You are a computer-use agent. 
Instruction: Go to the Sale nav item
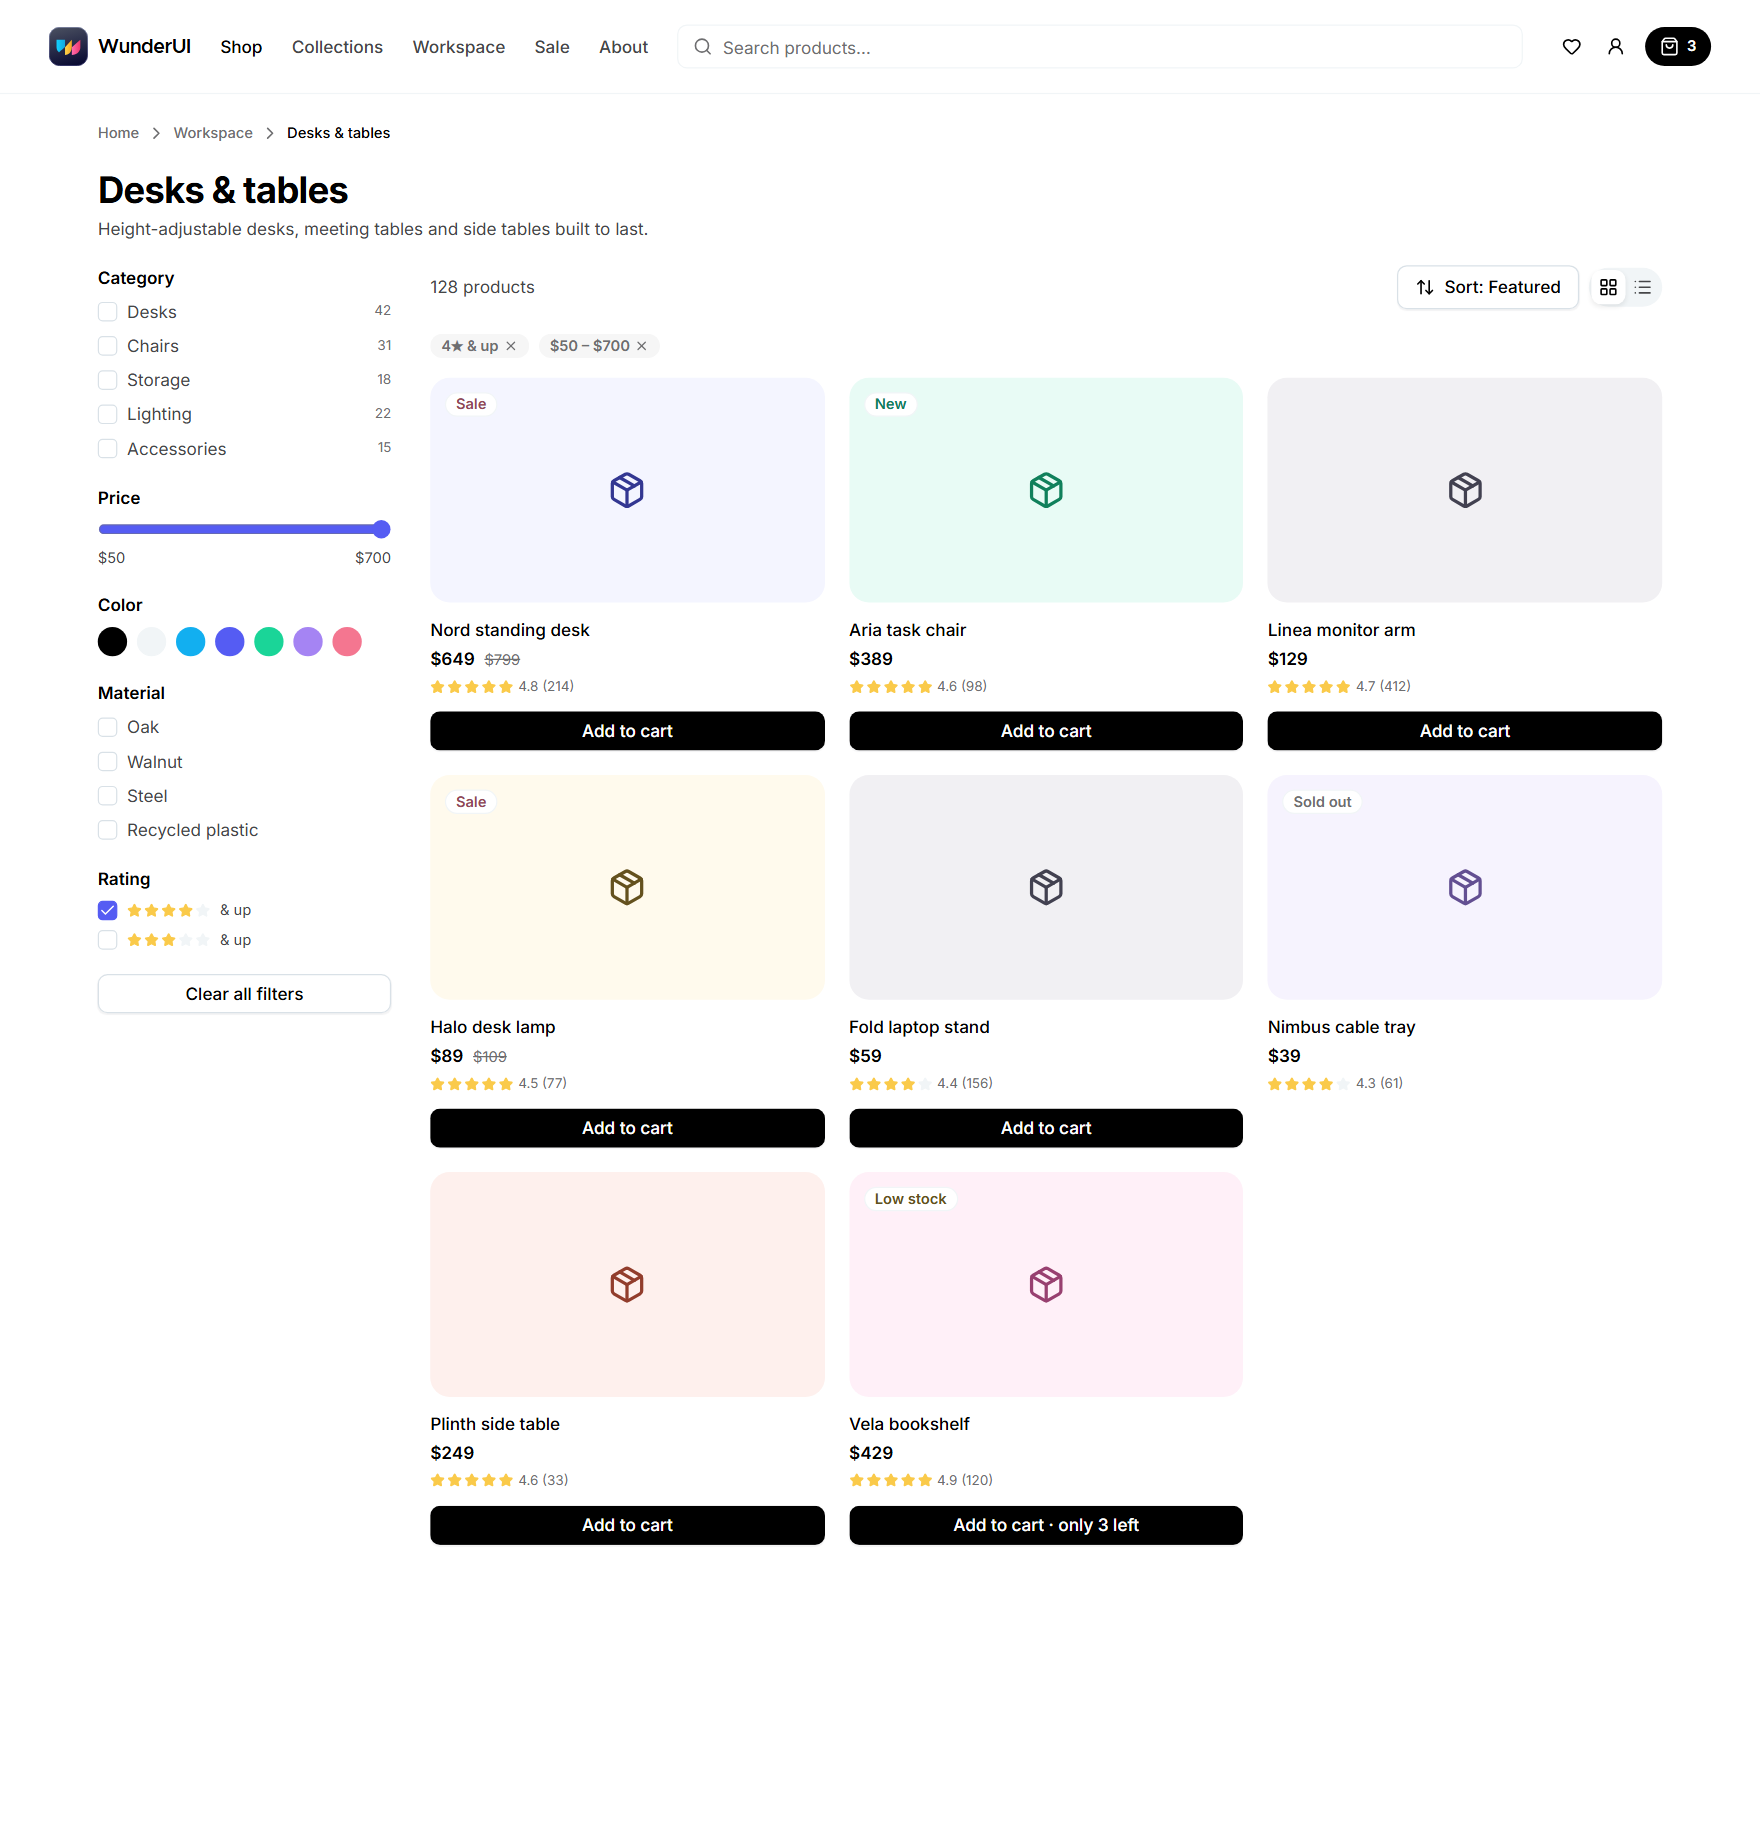(x=552, y=47)
